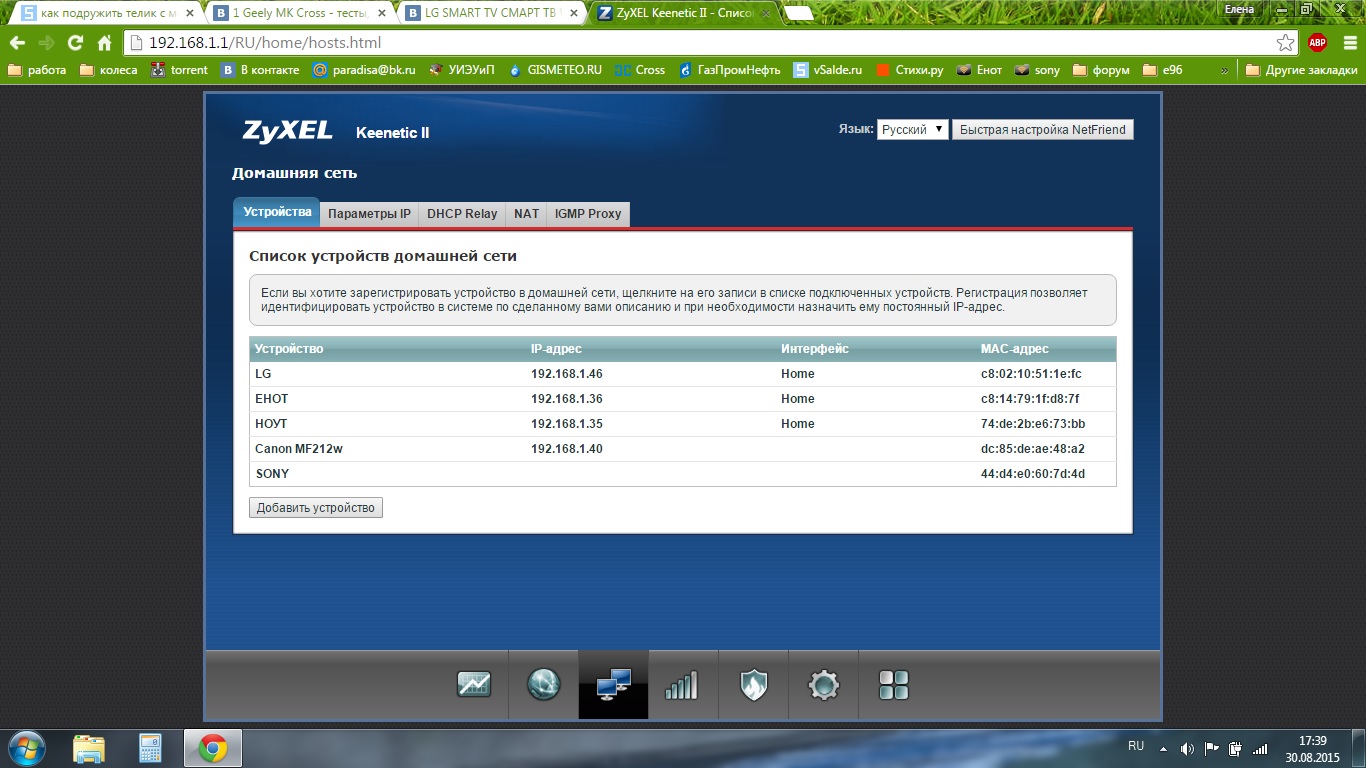Open the IGMP Proxy tab
Viewport: 1366px width, 768px height.
[588, 214]
